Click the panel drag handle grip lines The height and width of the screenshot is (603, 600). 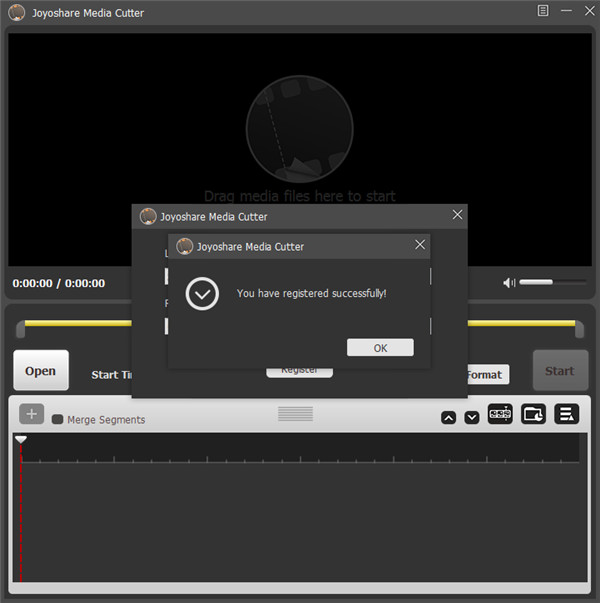pos(295,414)
